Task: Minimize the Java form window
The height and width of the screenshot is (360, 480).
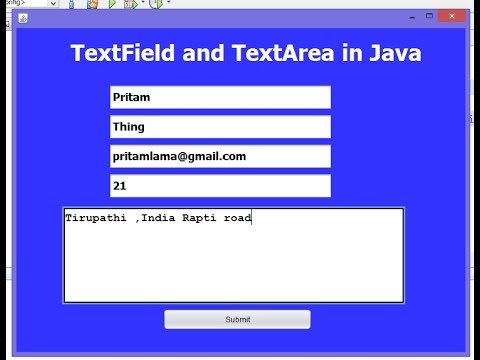Action: [x=413, y=16]
